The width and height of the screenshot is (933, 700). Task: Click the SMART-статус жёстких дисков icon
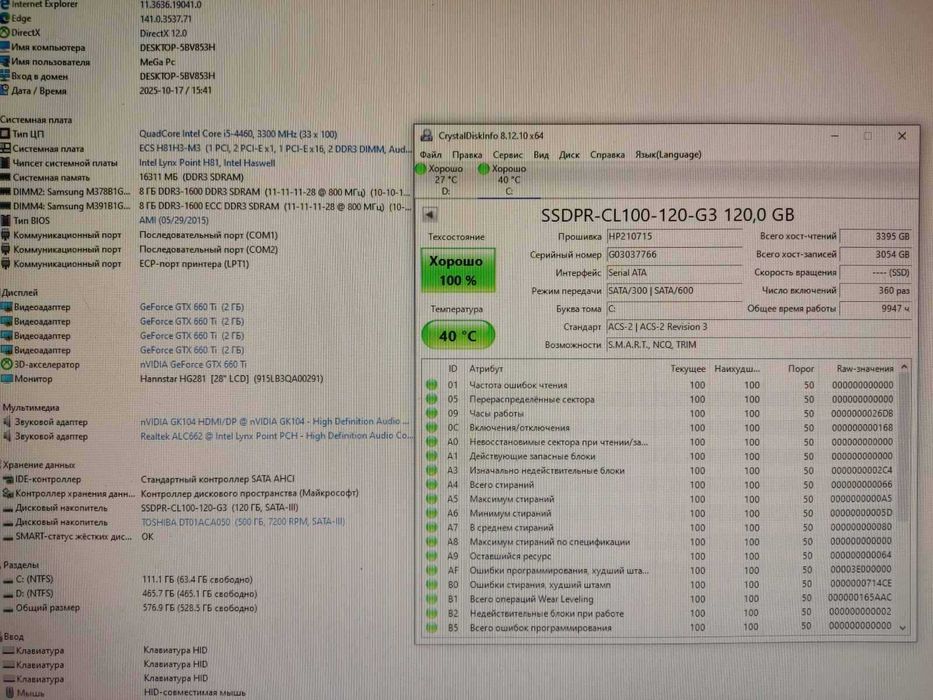(x=8, y=536)
